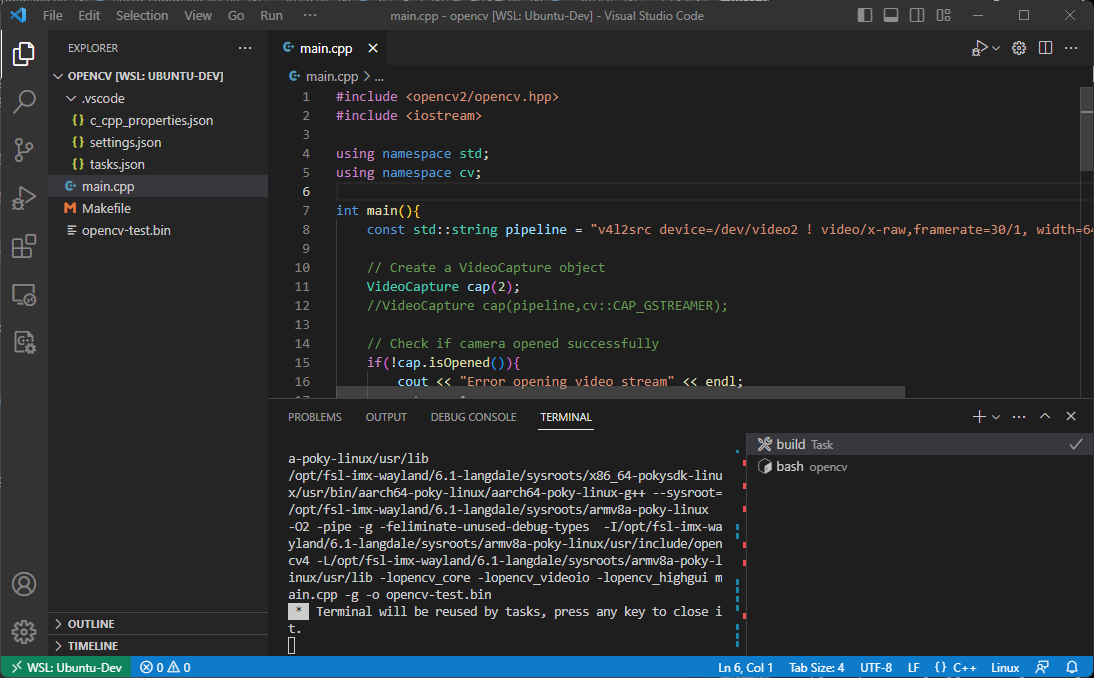Select the main.cpp editor tab

pos(326,48)
